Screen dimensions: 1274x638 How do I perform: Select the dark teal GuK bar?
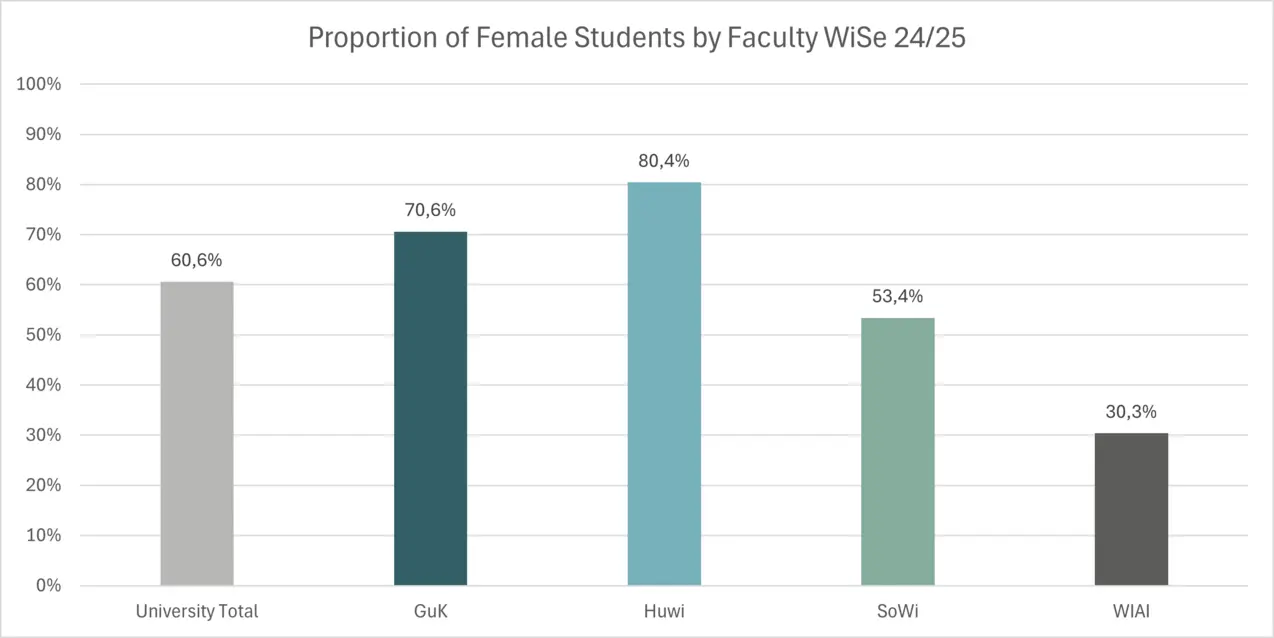[430, 408]
